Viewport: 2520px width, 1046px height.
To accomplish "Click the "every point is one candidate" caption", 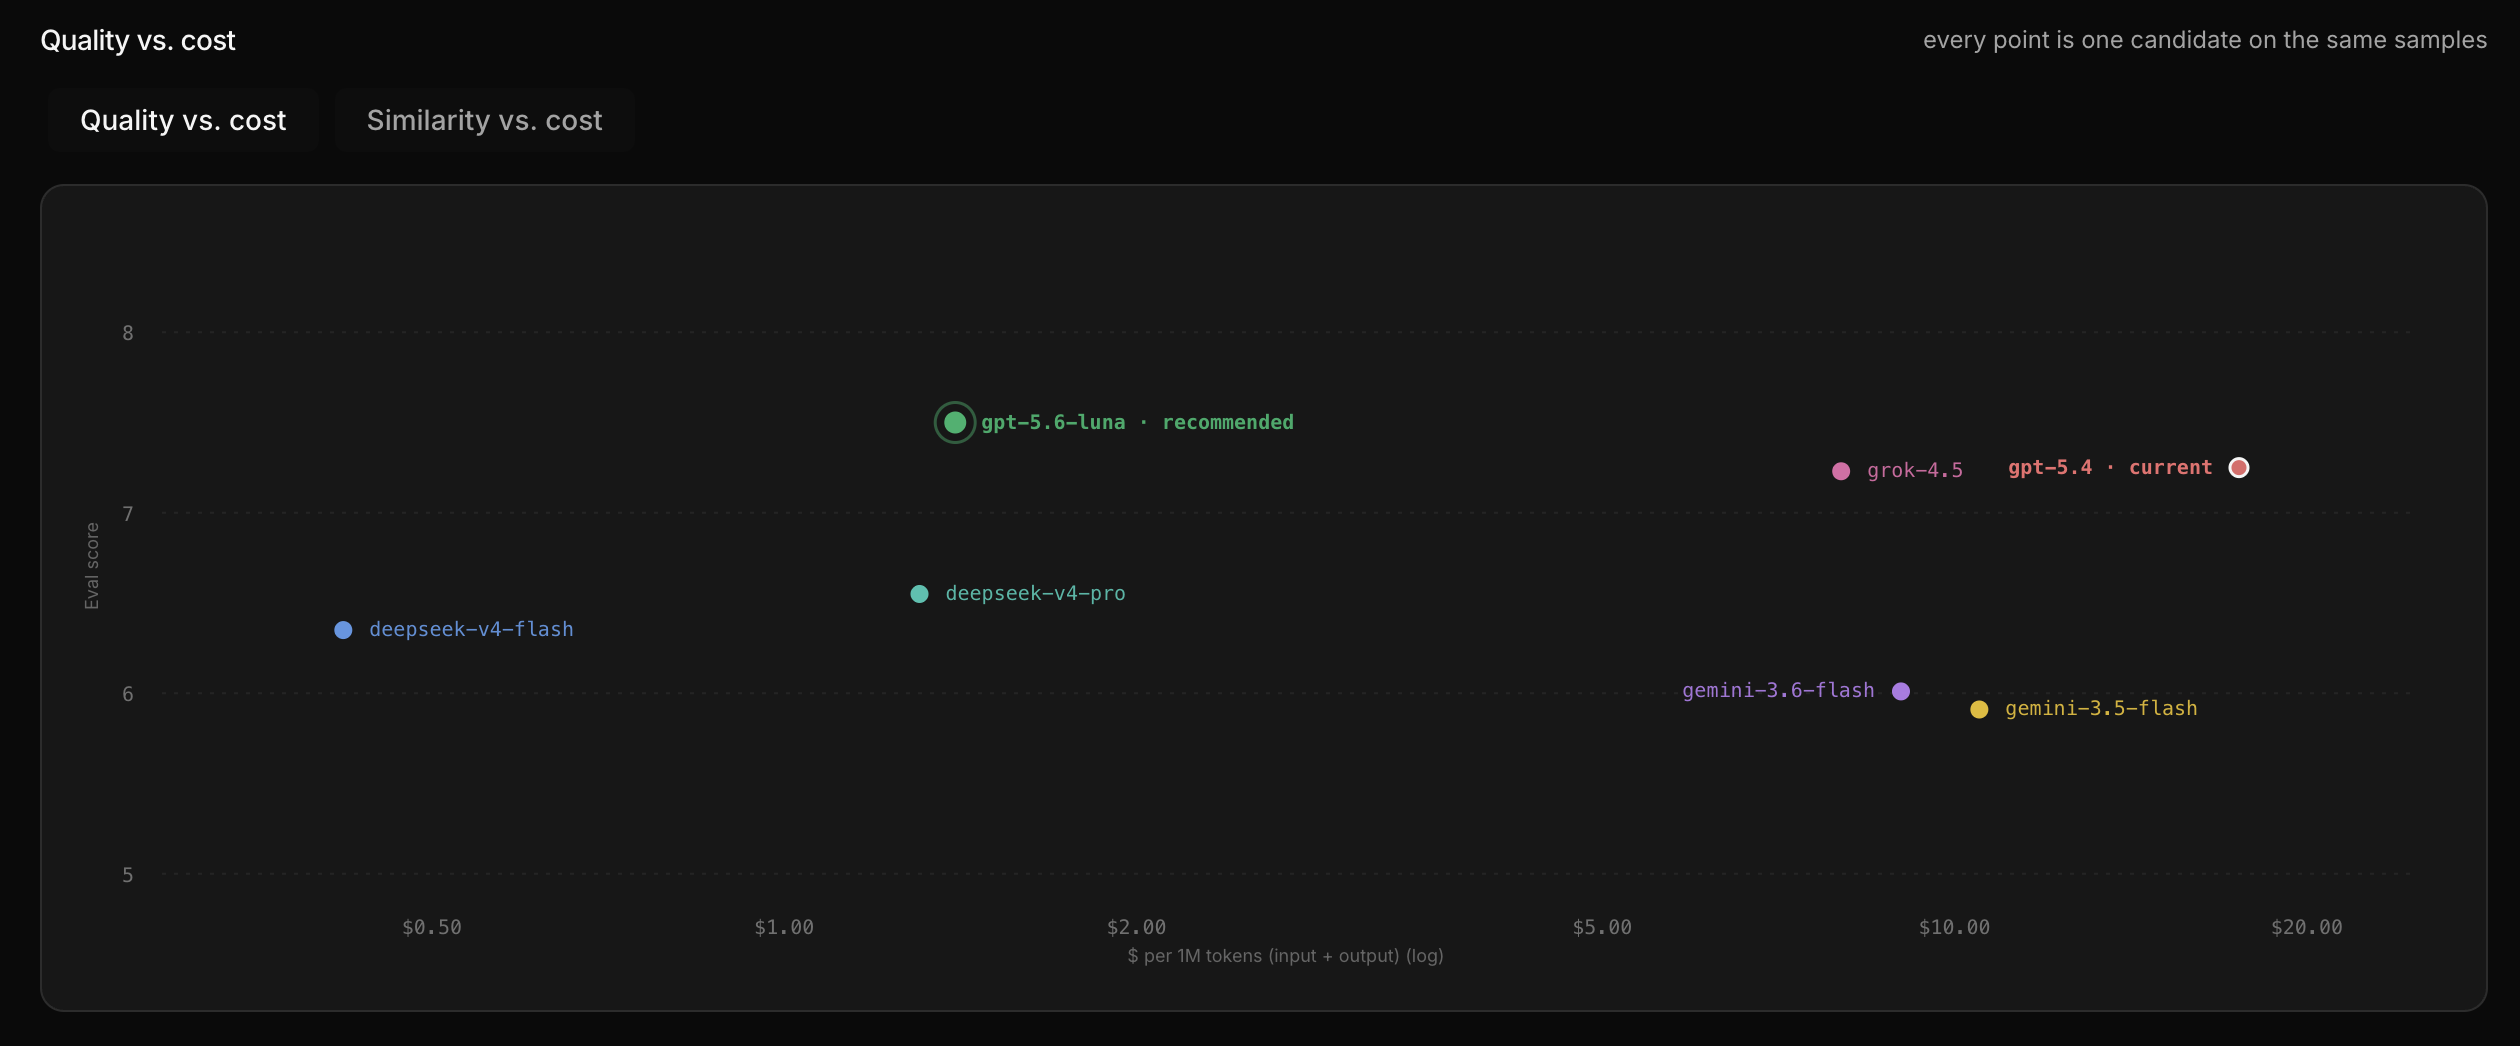I will pos(2204,40).
